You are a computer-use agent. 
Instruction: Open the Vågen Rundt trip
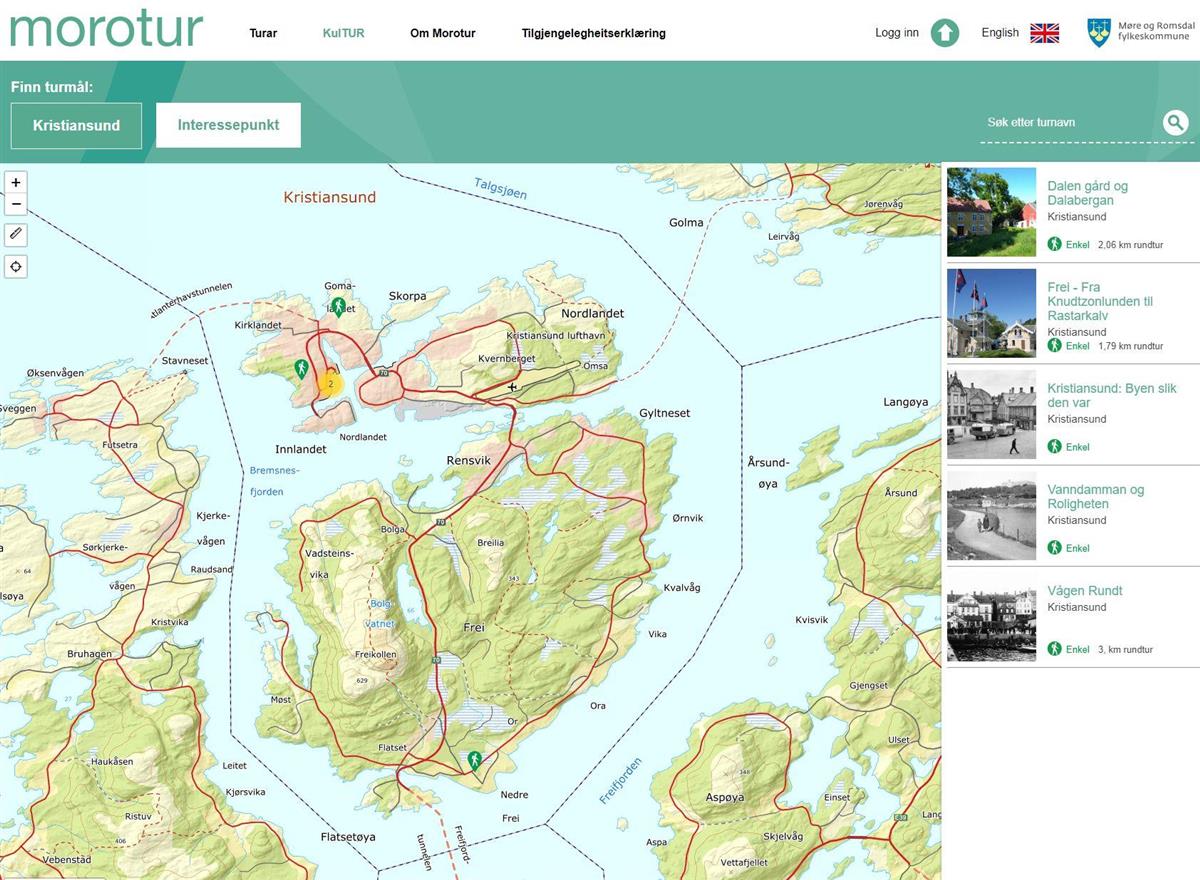tap(1085, 590)
